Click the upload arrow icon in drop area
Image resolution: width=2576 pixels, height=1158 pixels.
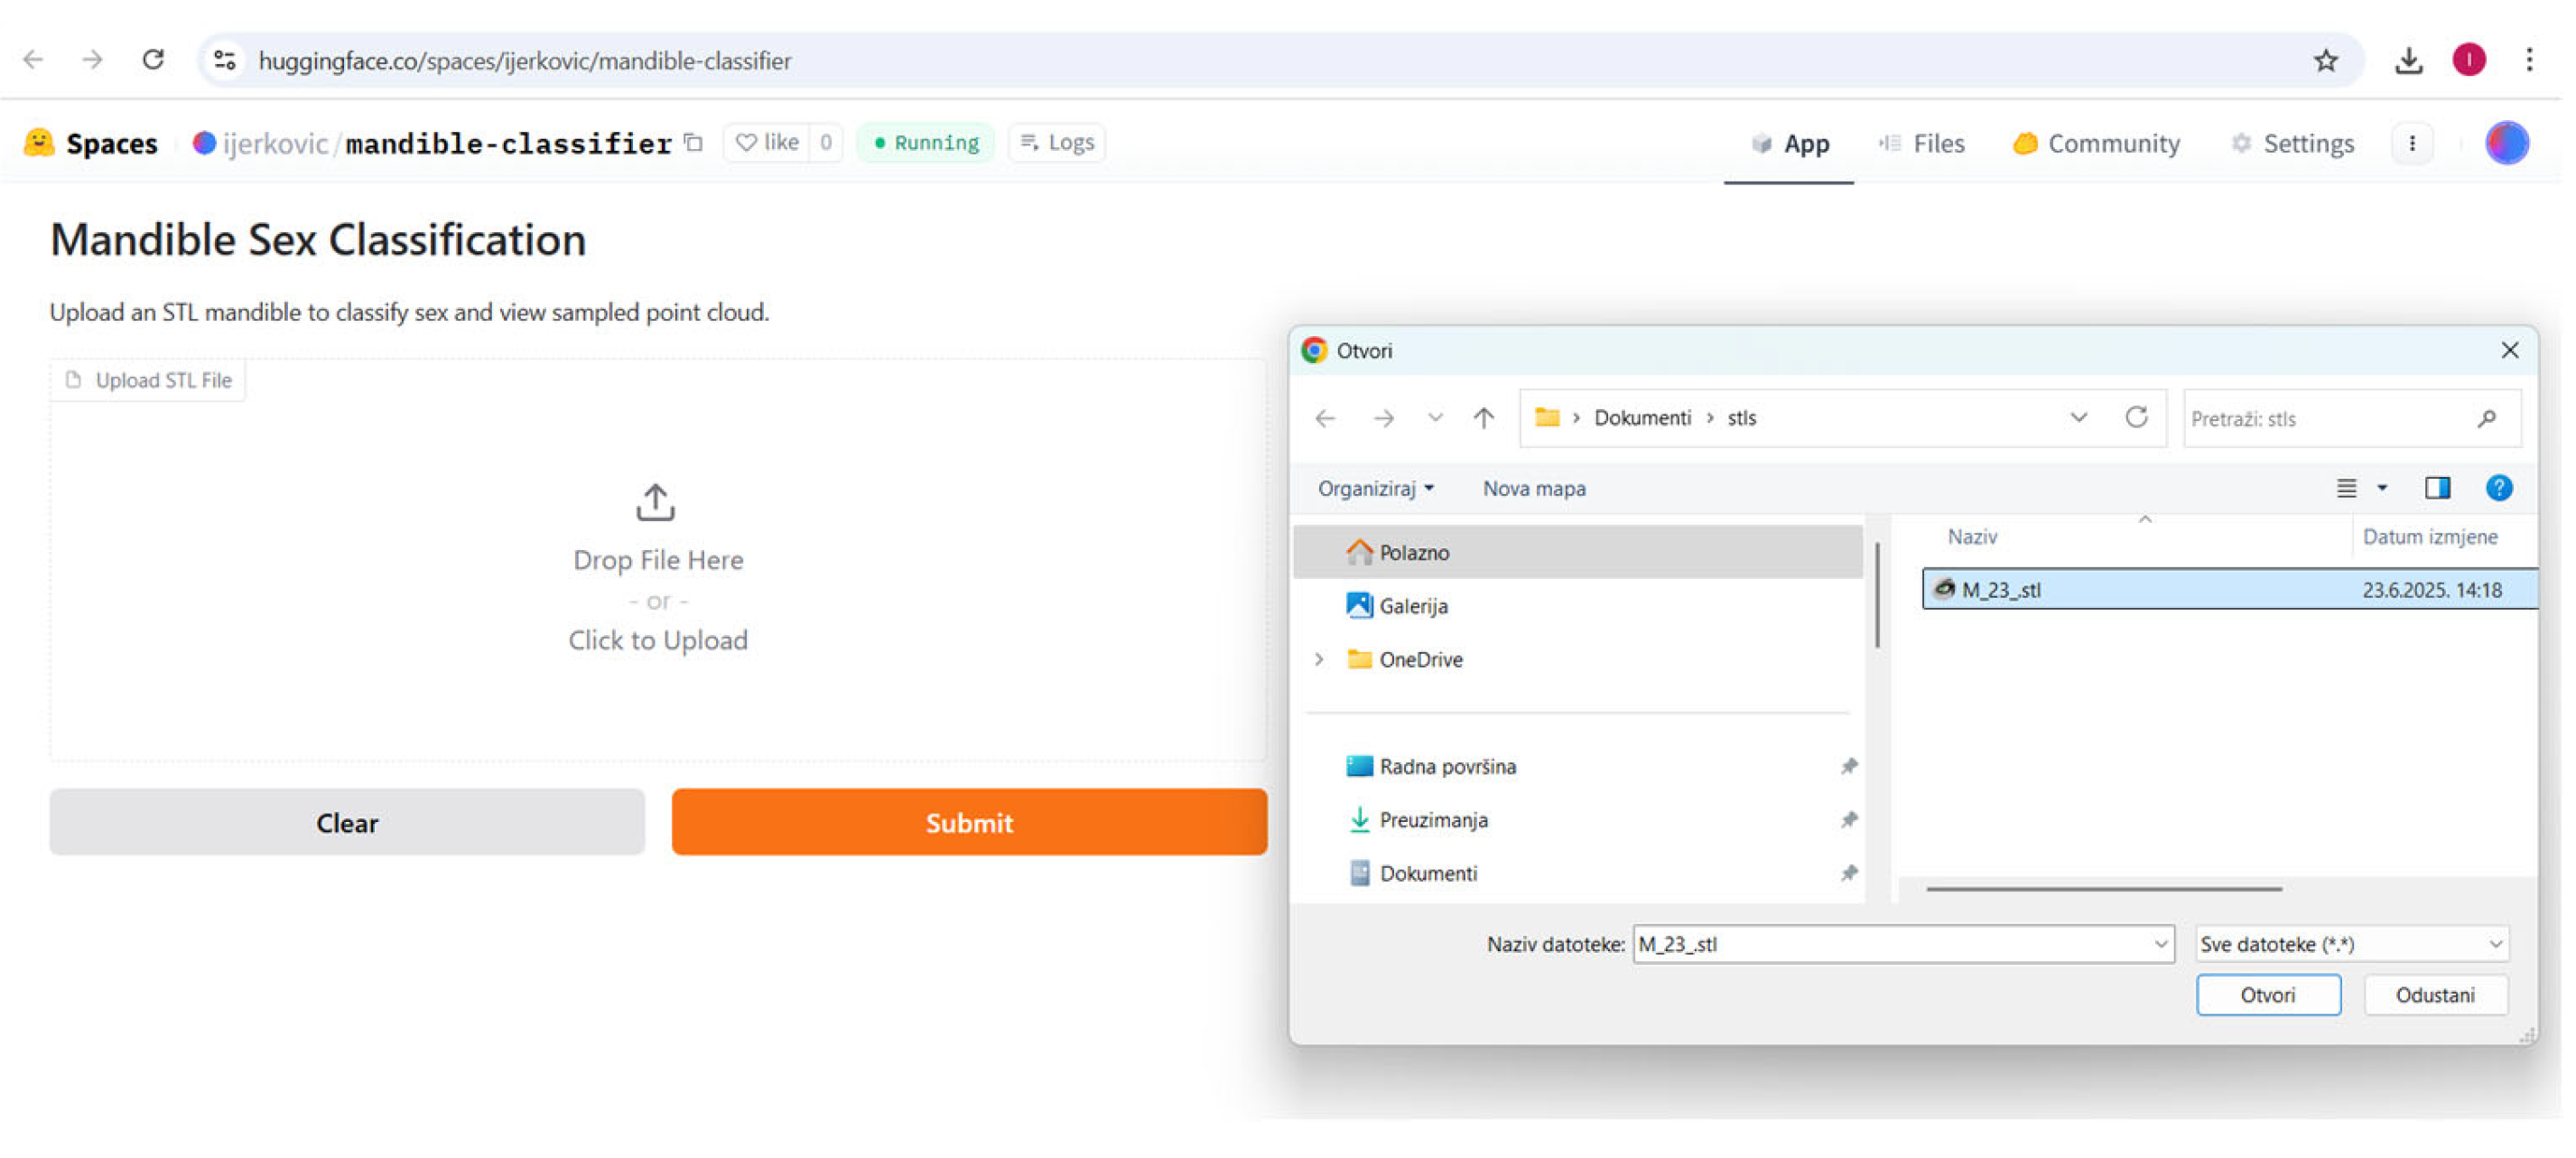point(655,502)
